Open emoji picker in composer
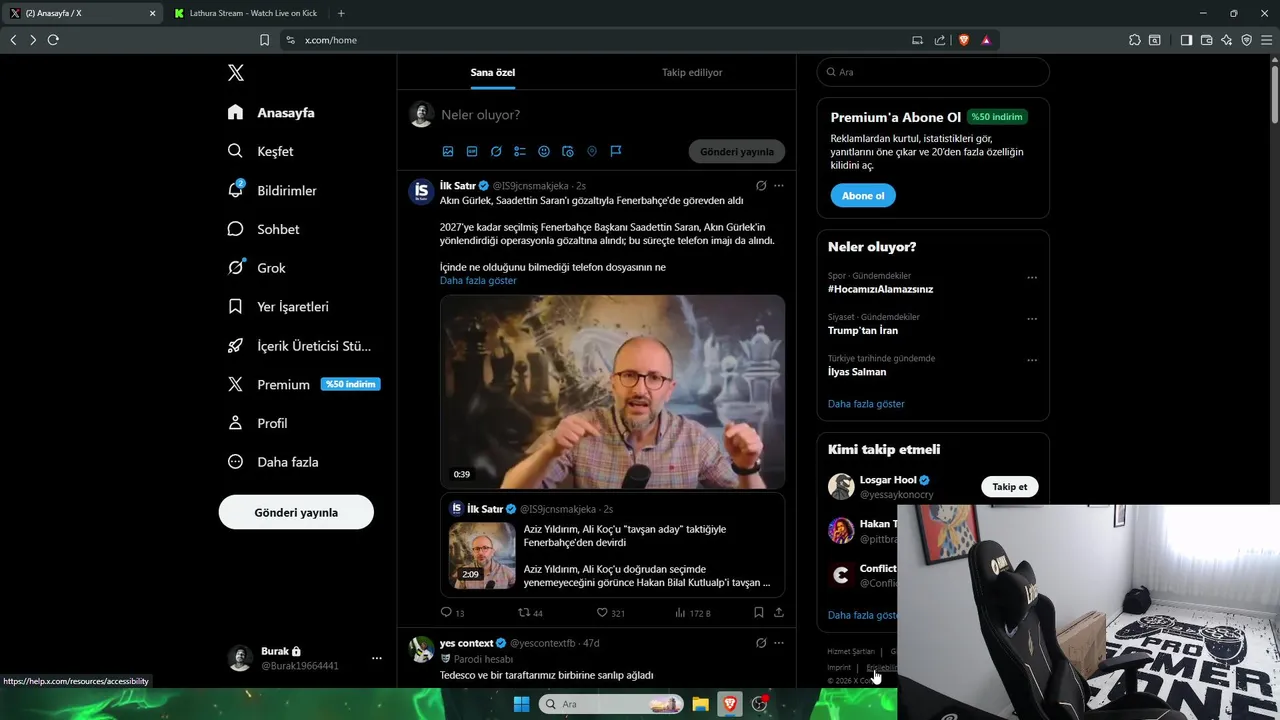The image size is (1280, 720). (544, 151)
